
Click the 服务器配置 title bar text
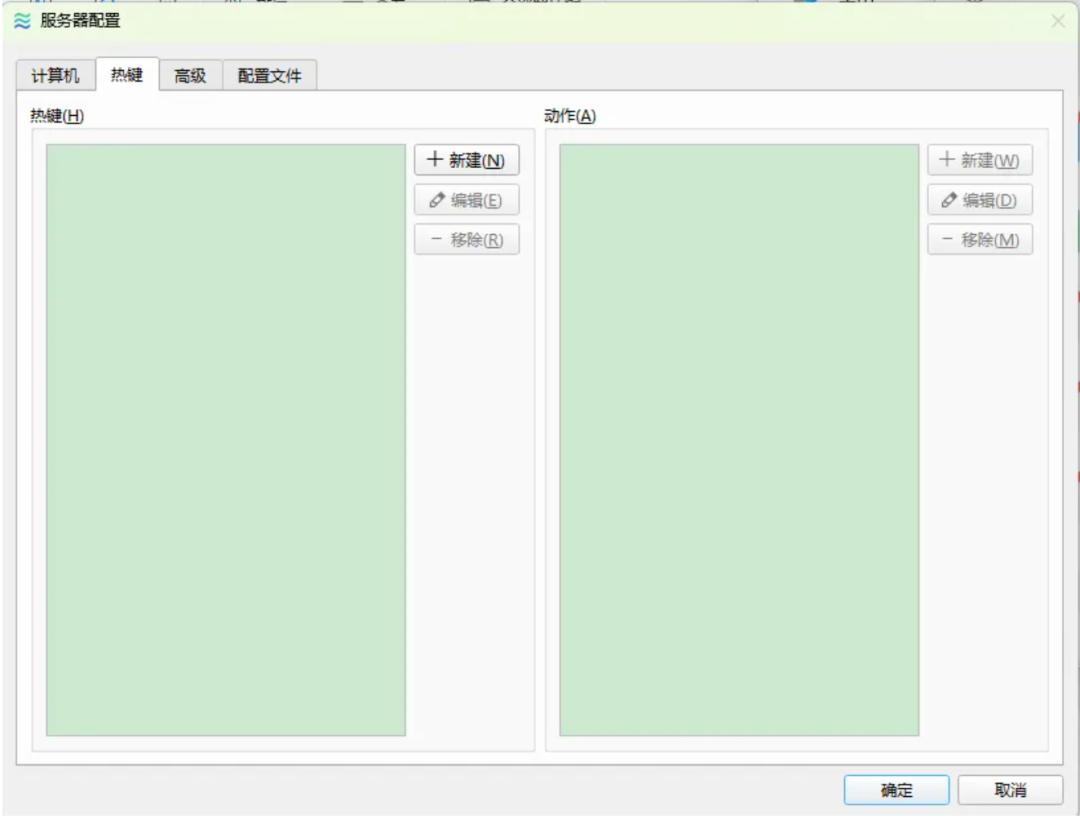(x=80, y=22)
